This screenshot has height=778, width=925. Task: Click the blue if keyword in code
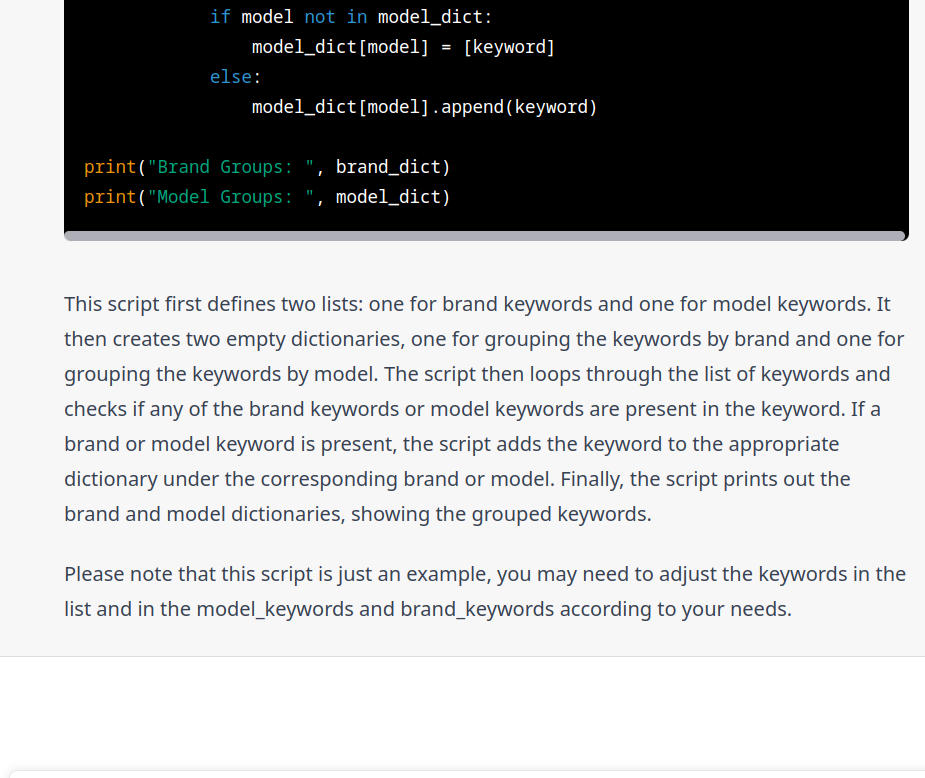[220, 17]
